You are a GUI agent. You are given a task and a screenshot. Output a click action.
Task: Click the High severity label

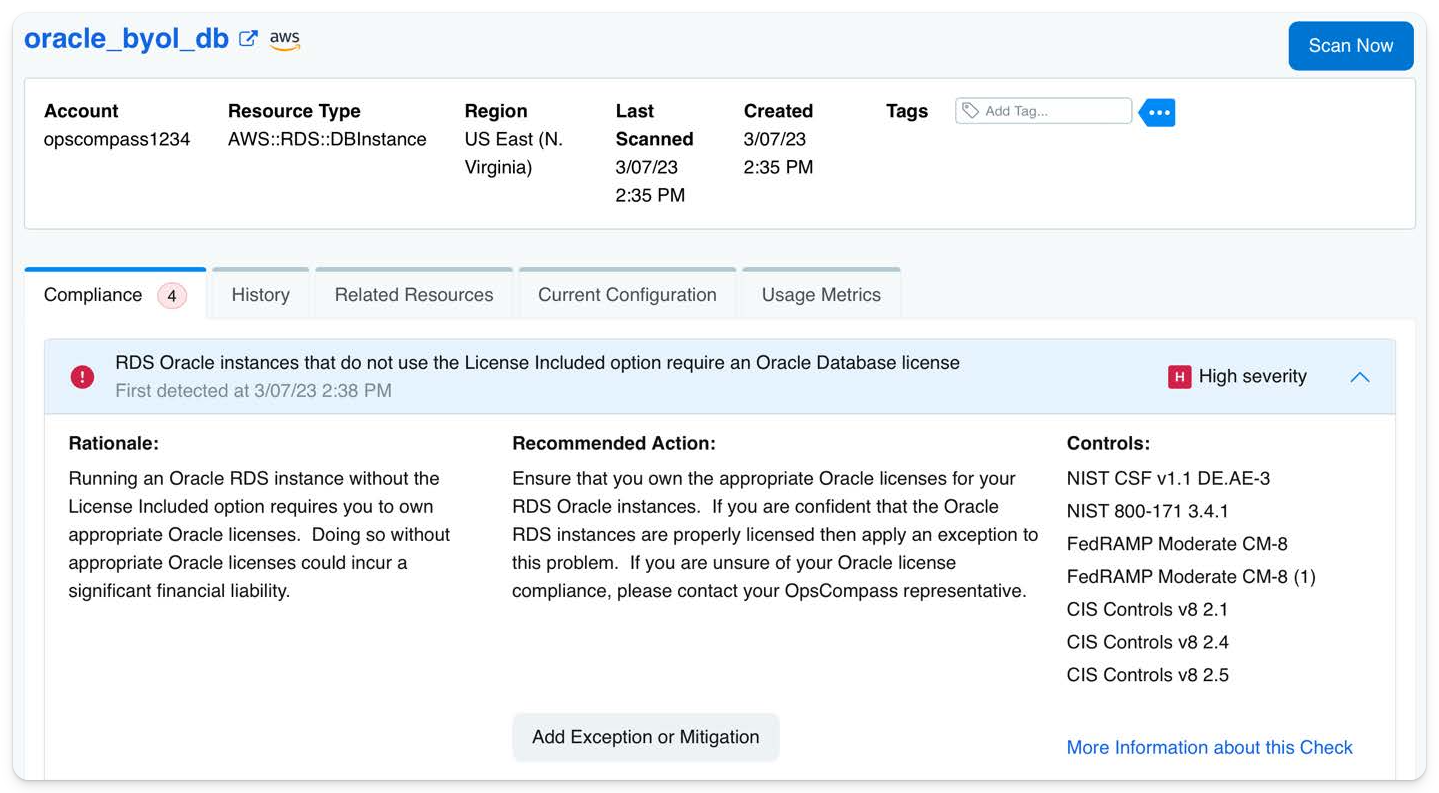(x=1252, y=377)
